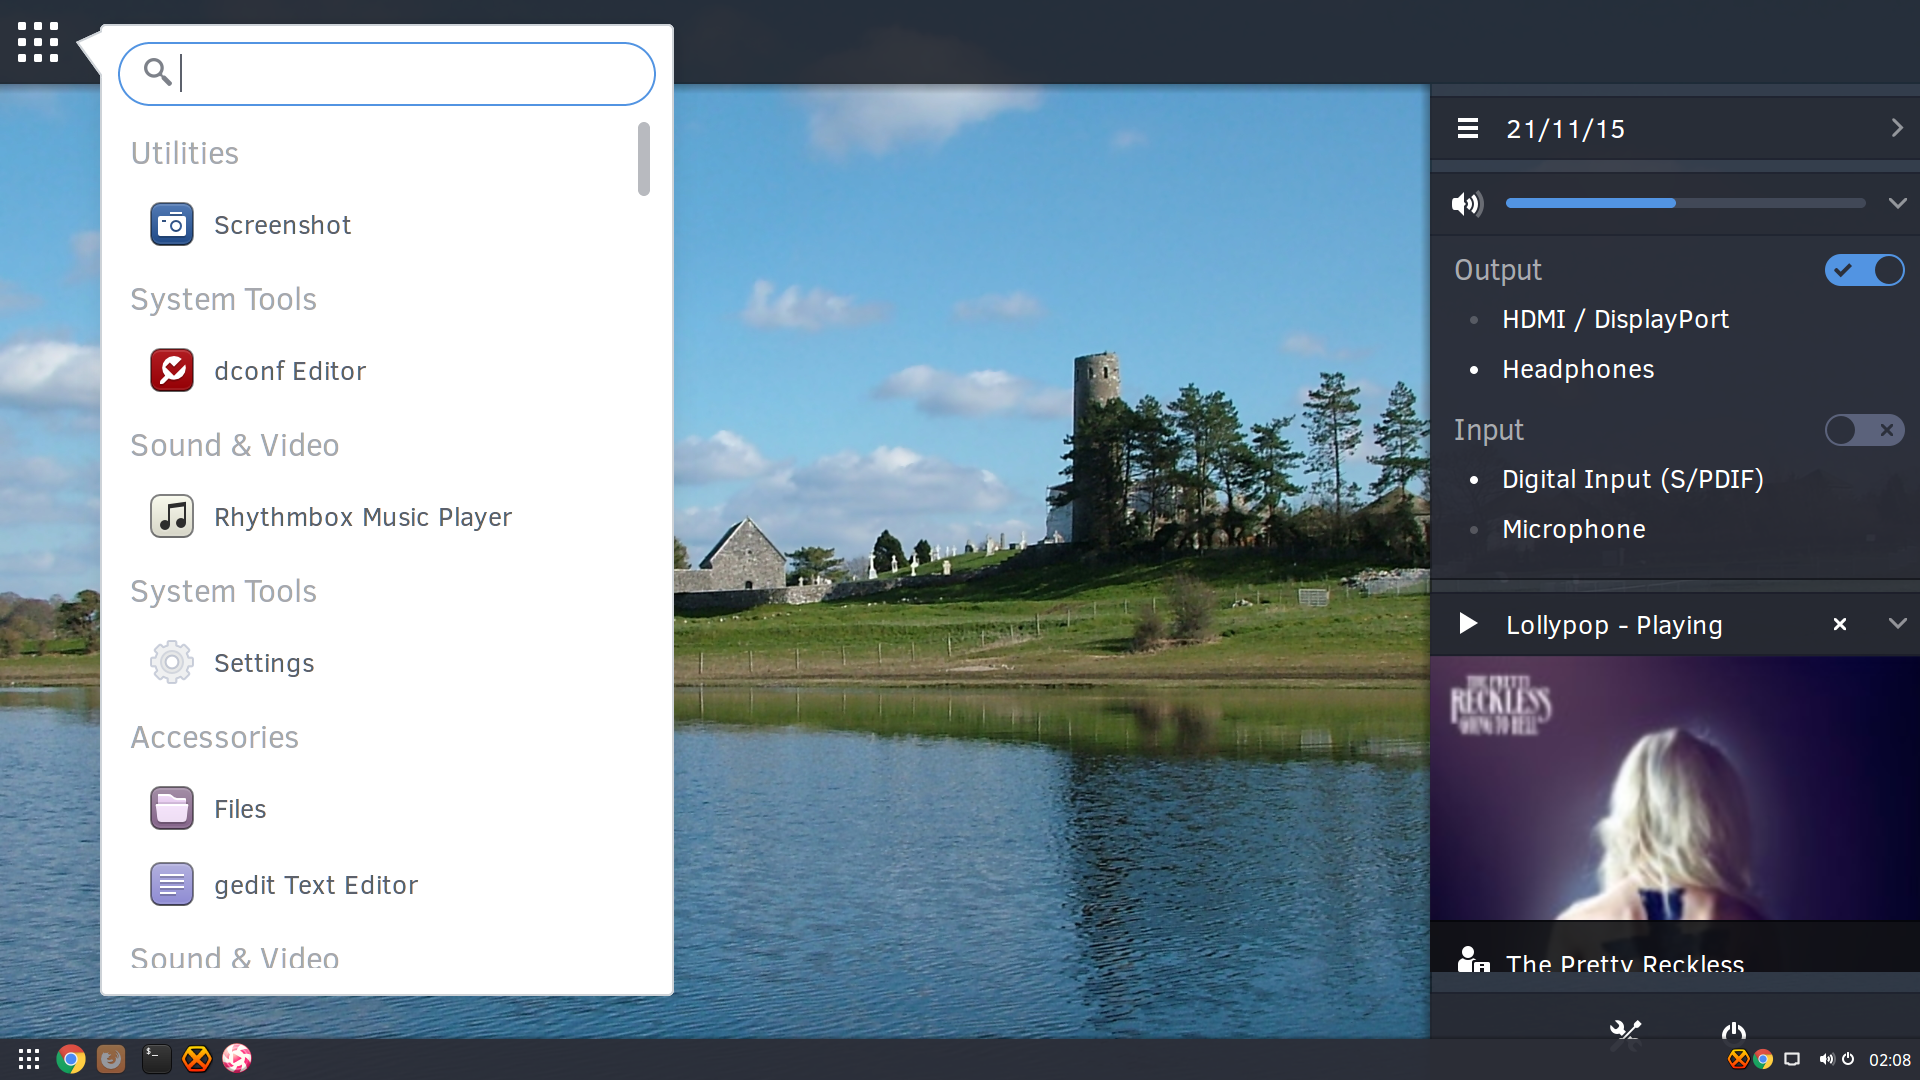Click the 21/11/15 date label
Viewport: 1920px width, 1080px height.
pos(1566,129)
